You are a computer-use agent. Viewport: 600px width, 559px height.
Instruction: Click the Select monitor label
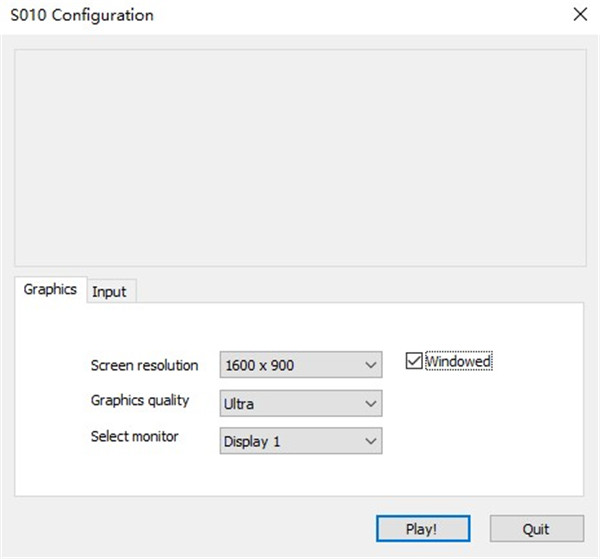pos(135,436)
